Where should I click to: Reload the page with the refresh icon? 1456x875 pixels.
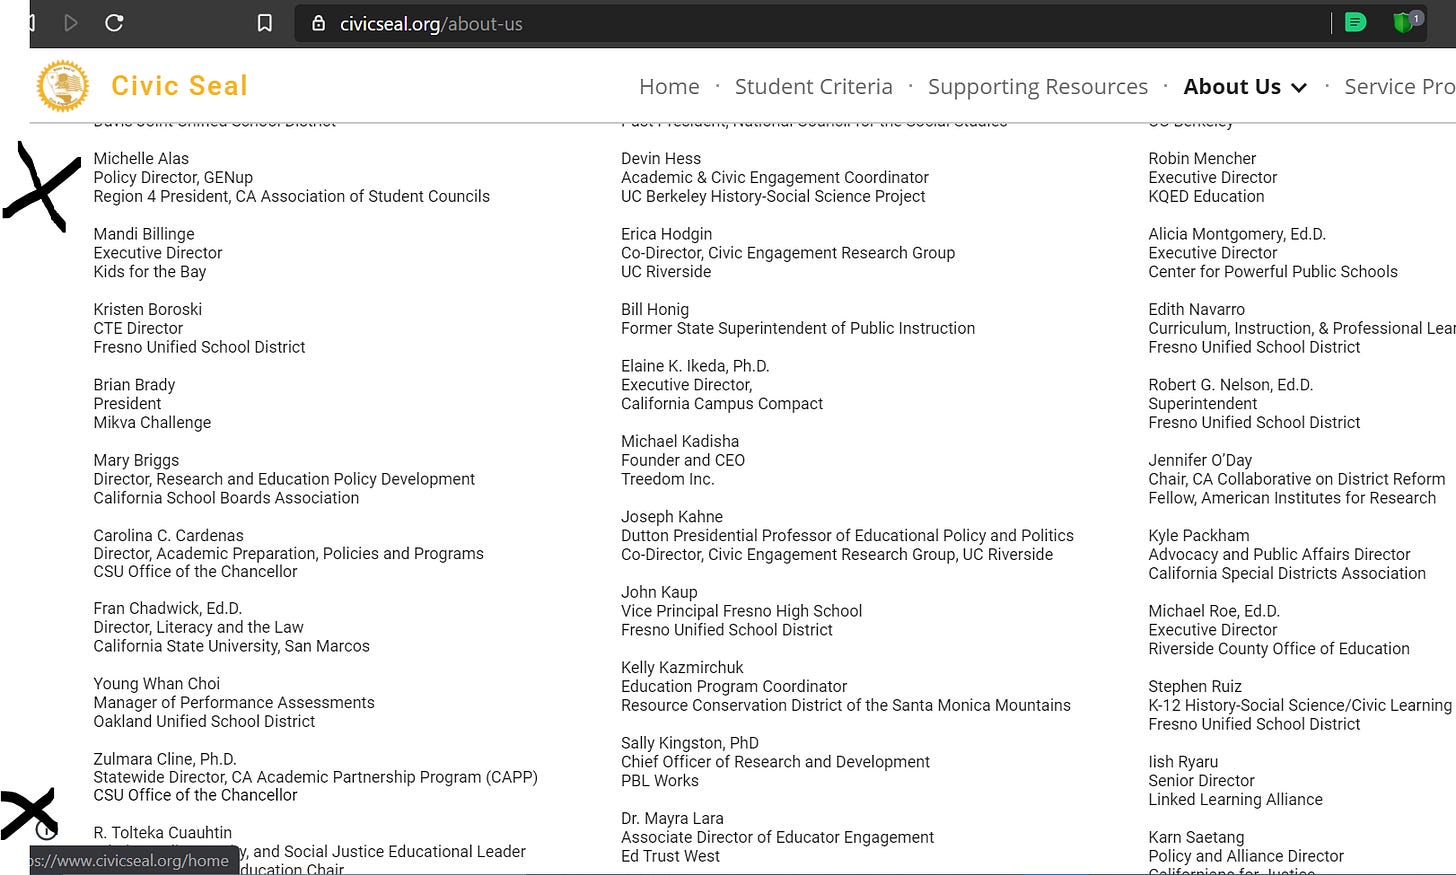[114, 23]
